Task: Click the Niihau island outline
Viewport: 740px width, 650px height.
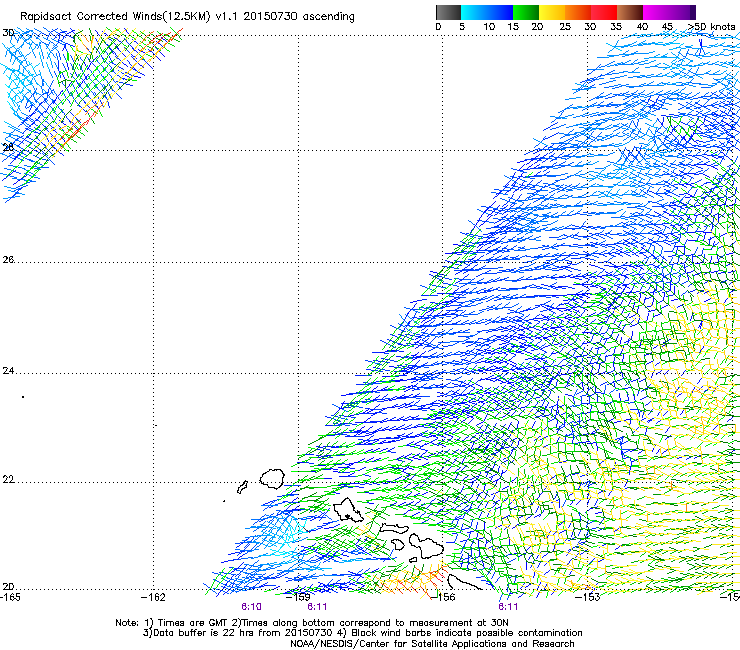Action: click(243, 487)
